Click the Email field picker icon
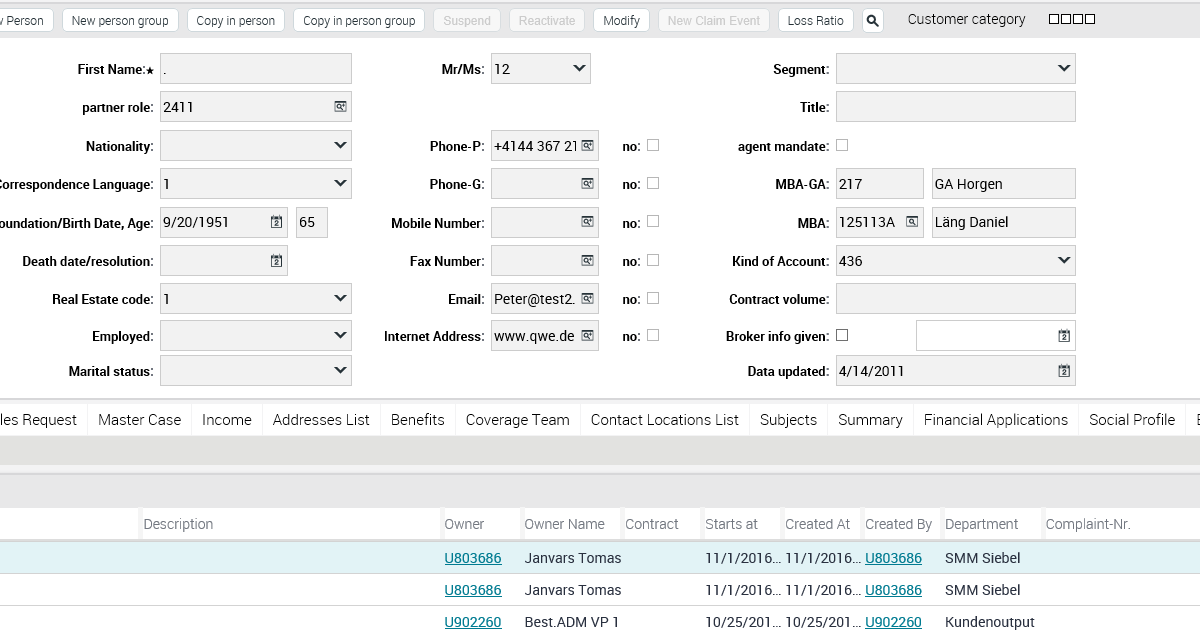 [x=588, y=298]
